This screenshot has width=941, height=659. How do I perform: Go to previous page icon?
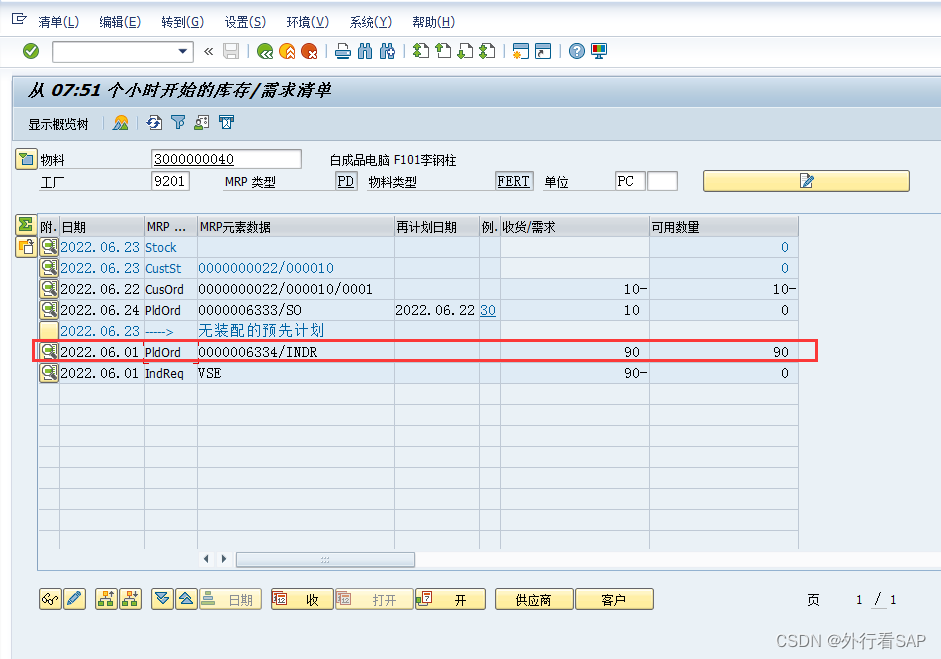click(443, 52)
